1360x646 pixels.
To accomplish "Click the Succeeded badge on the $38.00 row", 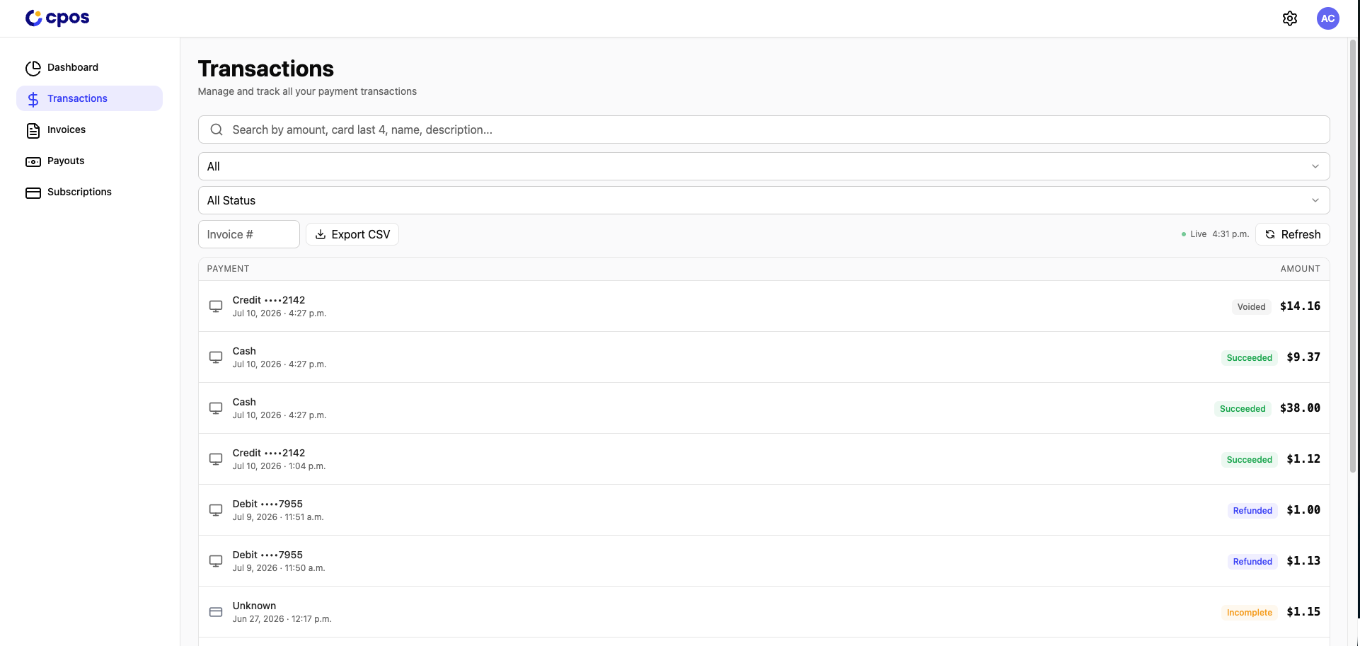I will click(1242, 409).
